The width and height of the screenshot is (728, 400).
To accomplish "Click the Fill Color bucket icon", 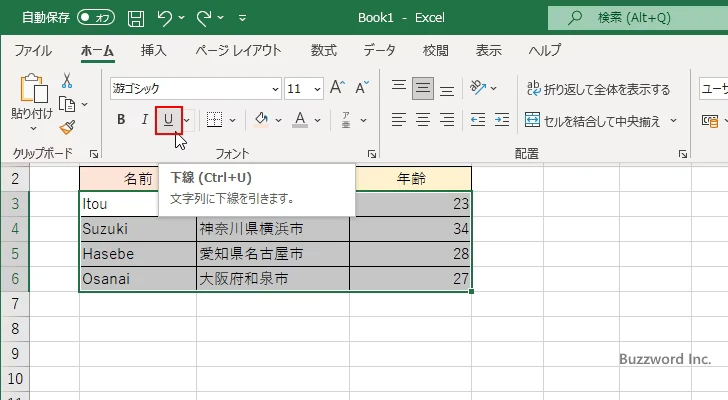I will pos(261,120).
